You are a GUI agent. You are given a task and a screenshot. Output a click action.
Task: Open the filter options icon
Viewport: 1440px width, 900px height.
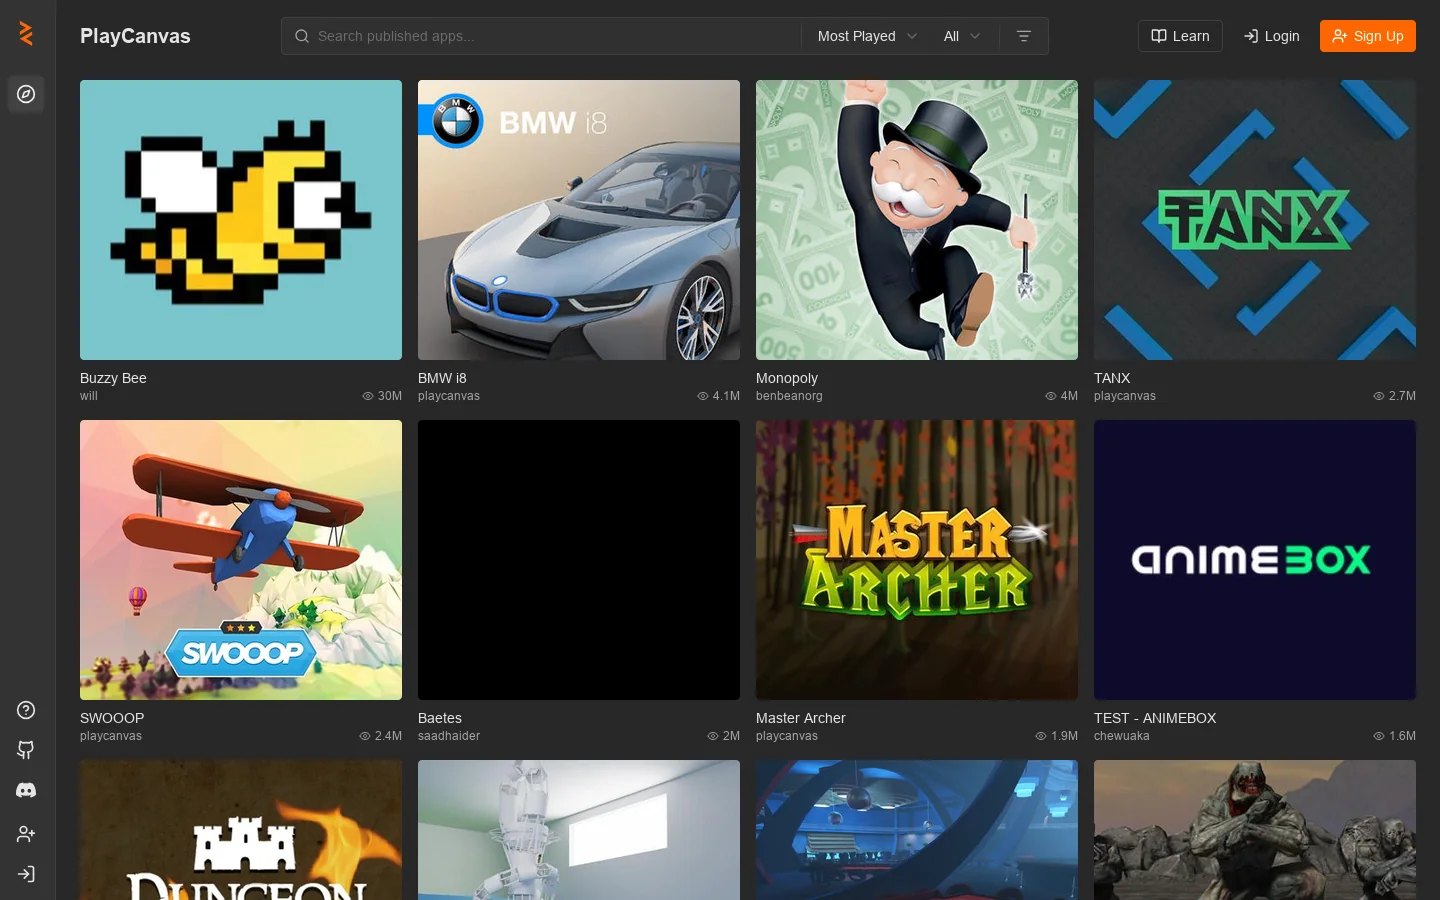1023,36
